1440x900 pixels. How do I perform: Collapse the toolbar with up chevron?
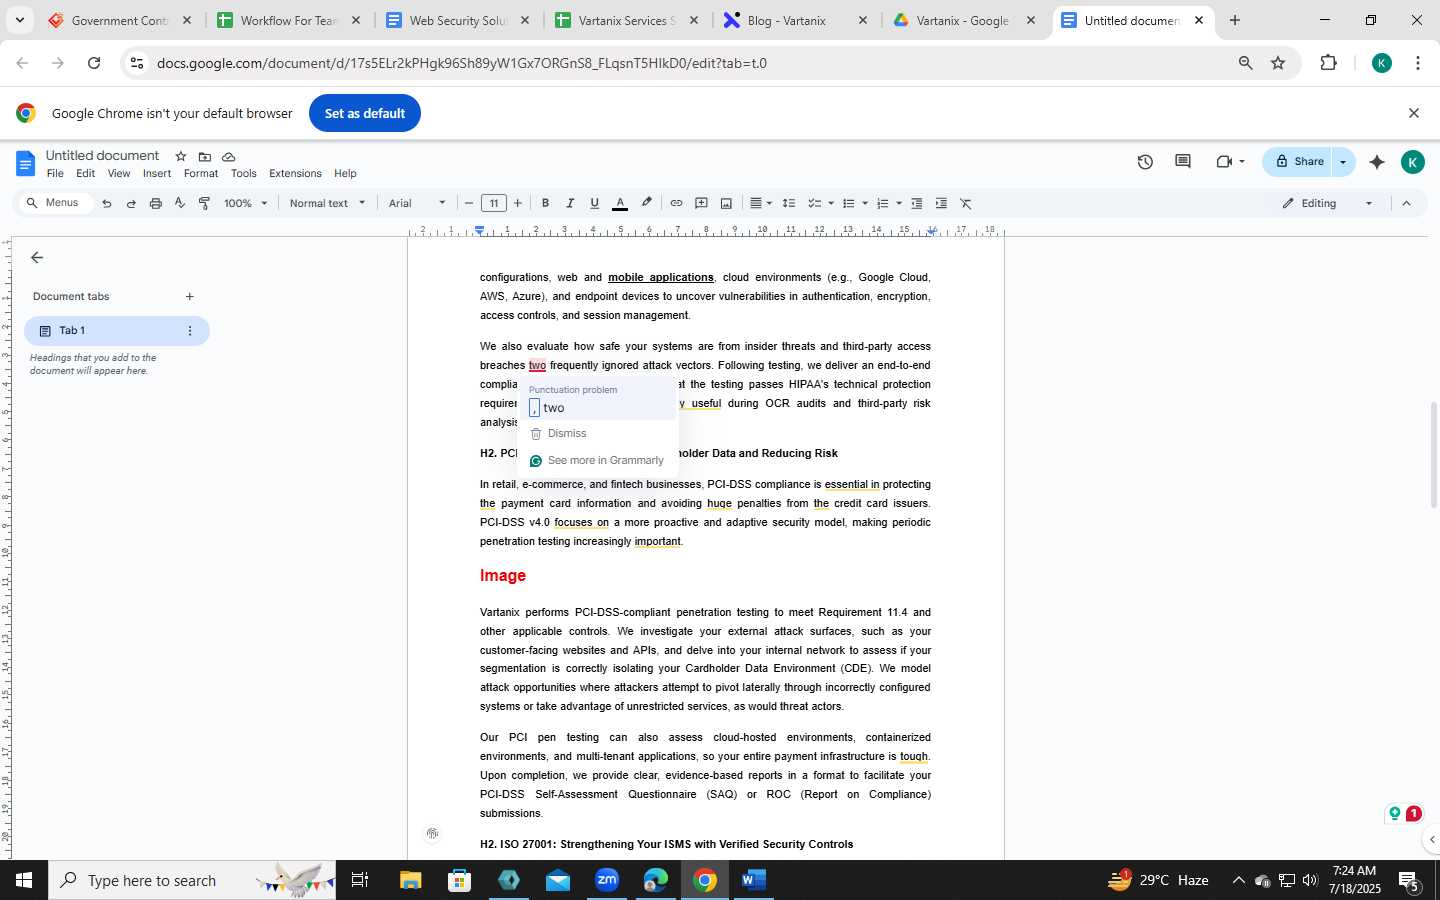point(1406,203)
